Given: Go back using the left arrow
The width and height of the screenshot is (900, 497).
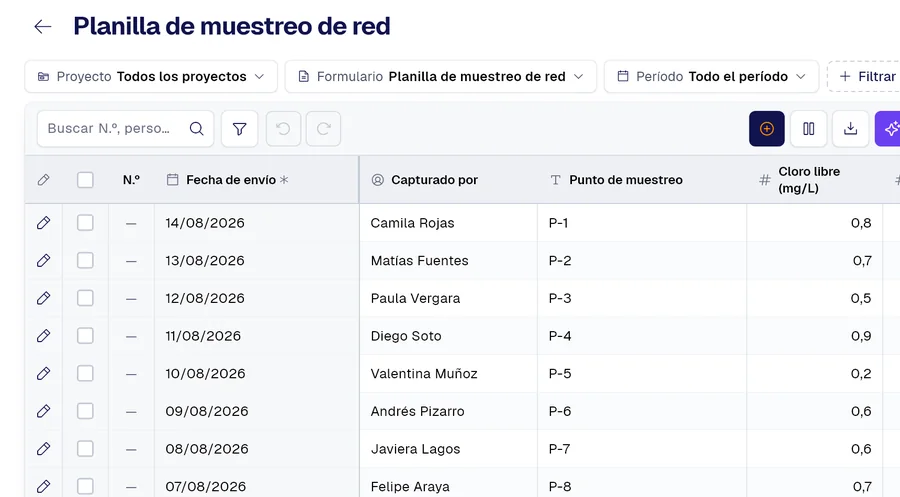Looking at the screenshot, I should point(43,26).
